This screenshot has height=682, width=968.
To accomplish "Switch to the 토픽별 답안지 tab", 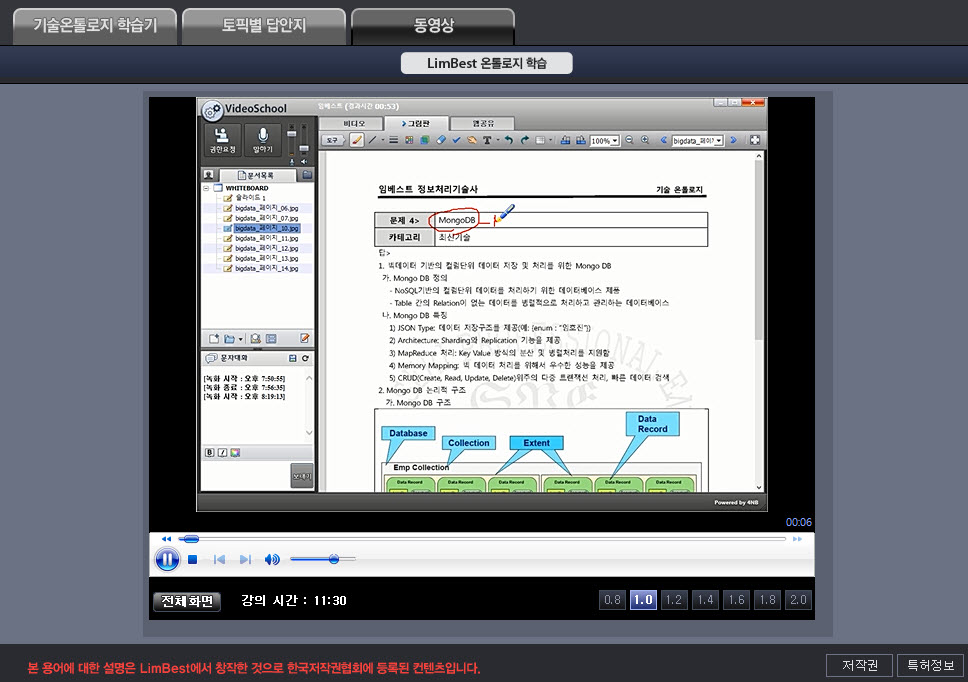I will [264, 26].
